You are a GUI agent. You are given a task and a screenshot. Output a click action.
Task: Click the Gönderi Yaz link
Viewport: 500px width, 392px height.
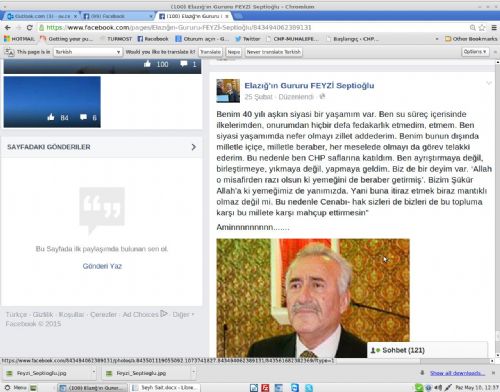(x=102, y=266)
